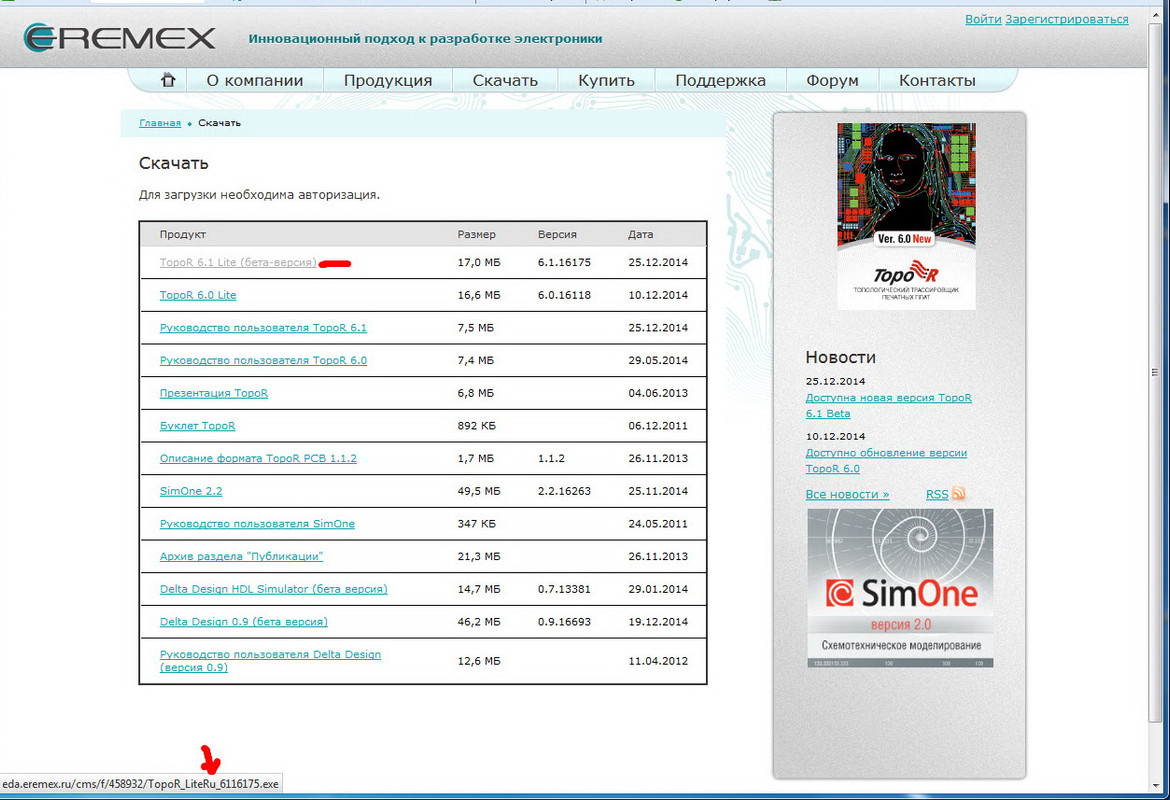The height and width of the screenshot is (800, 1170).
Task: Open news Доступно обновление версии TopoR 6.0
Action: pyautogui.click(x=886, y=460)
